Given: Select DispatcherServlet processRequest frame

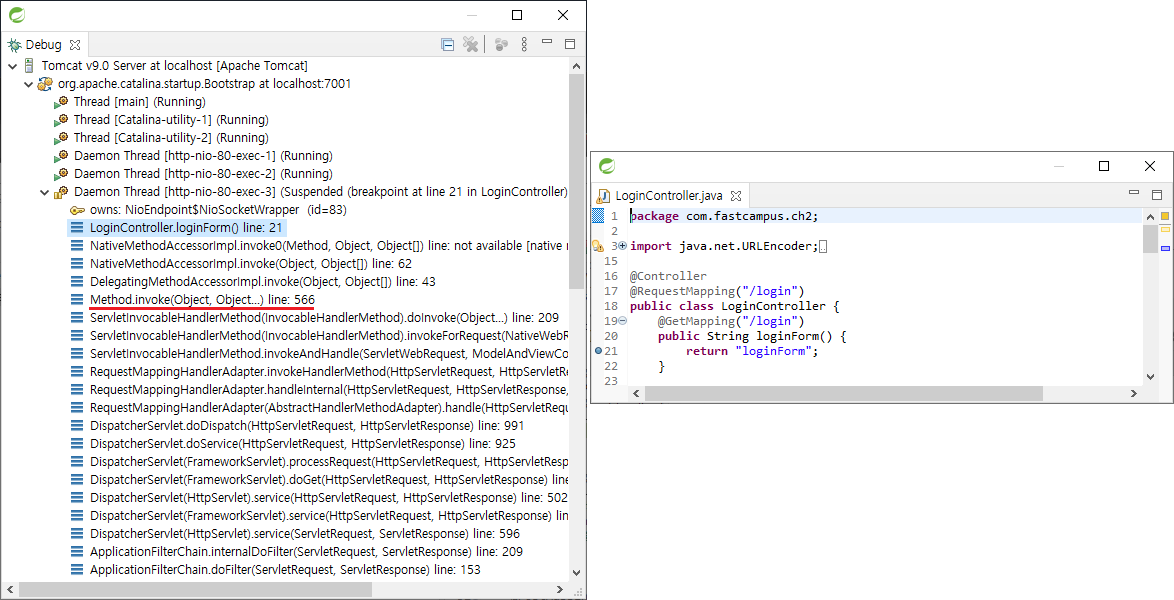Looking at the screenshot, I should click(329, 461).
